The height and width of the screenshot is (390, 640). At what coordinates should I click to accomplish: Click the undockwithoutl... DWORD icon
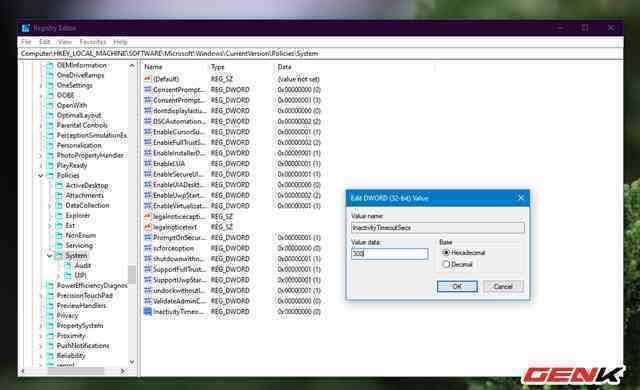148,290
